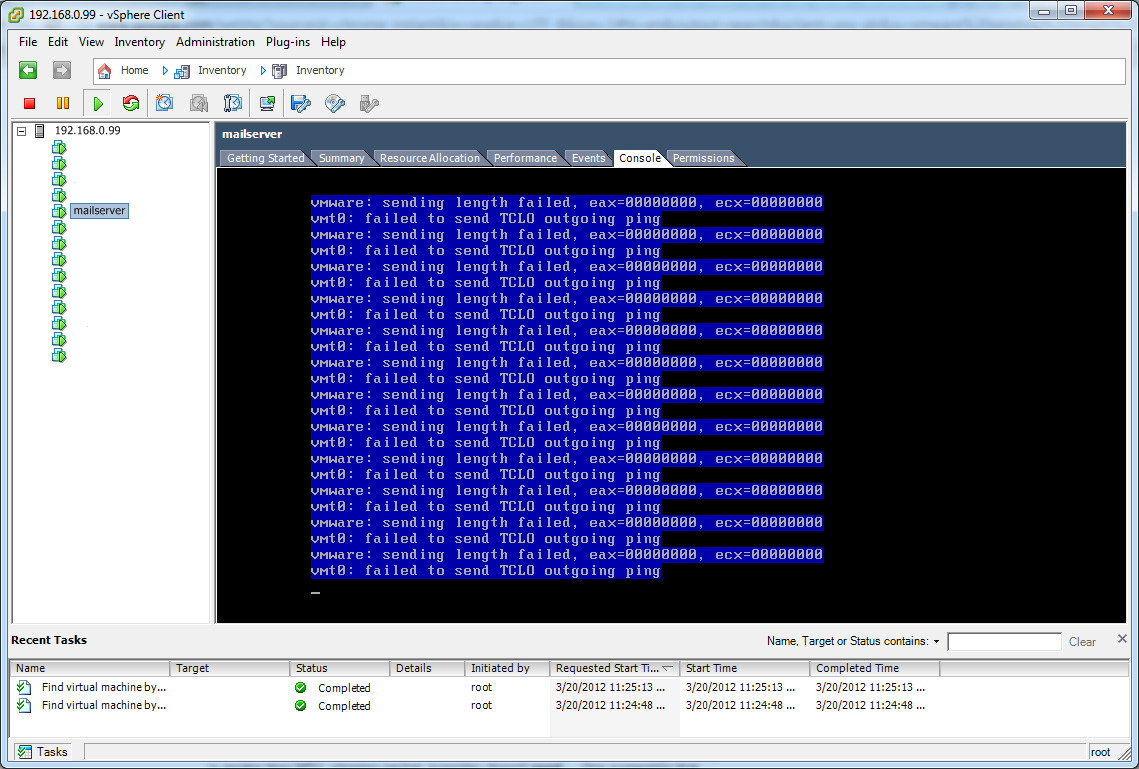Click the Requested Start Time sort arrow
The height and width of the screenshot is (769, 1139).
pos(668,667)
